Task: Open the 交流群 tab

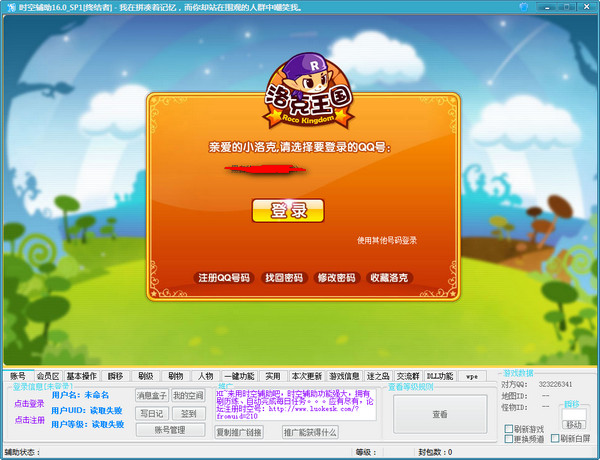Action: coord(408,376)
